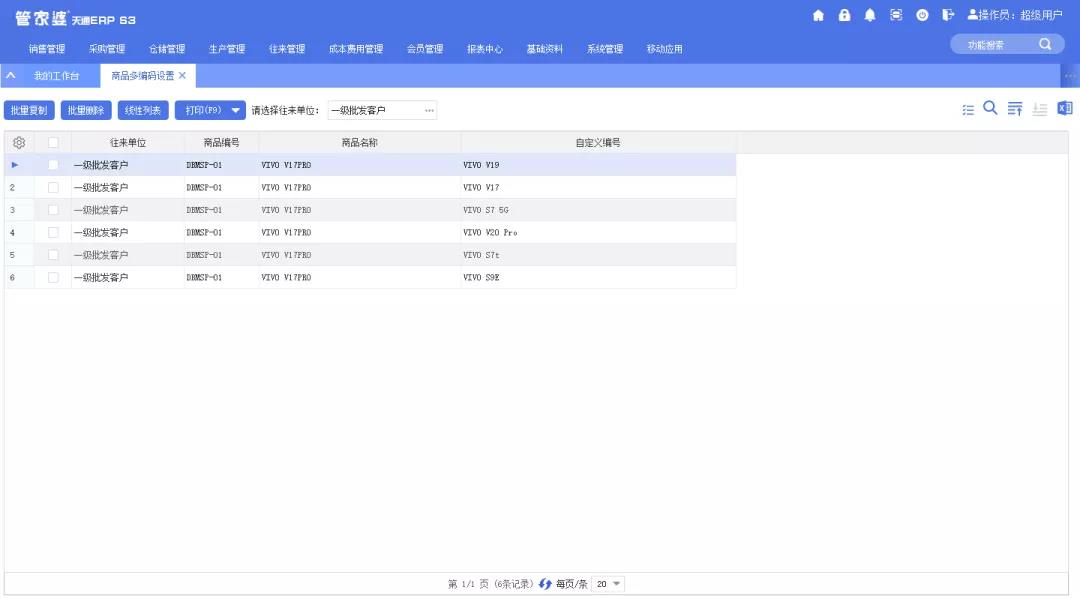Click the 批量删除 button
The height and width of the screenshot is (599, 1080).
86,110
